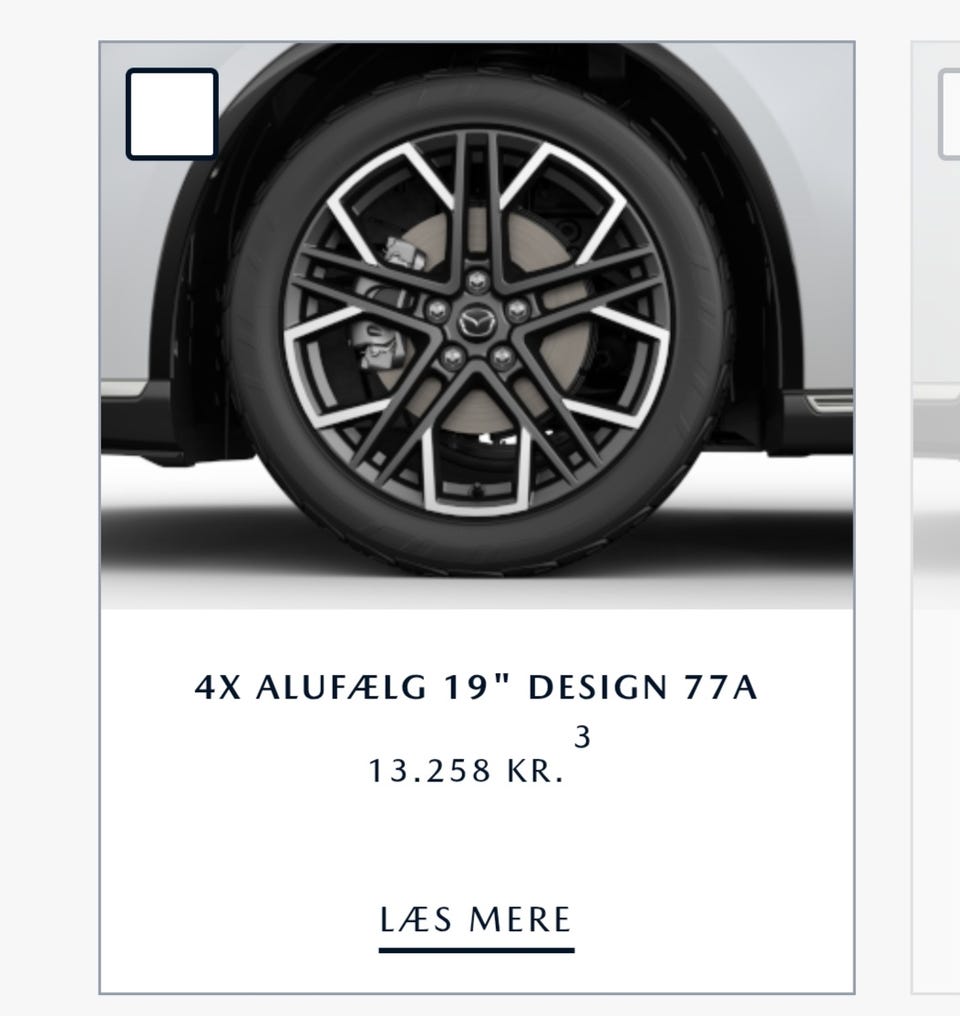The image size is (960, 1016).
Task: Click the top lug nut above the Mazda logo
Action: tap(477, 281)
